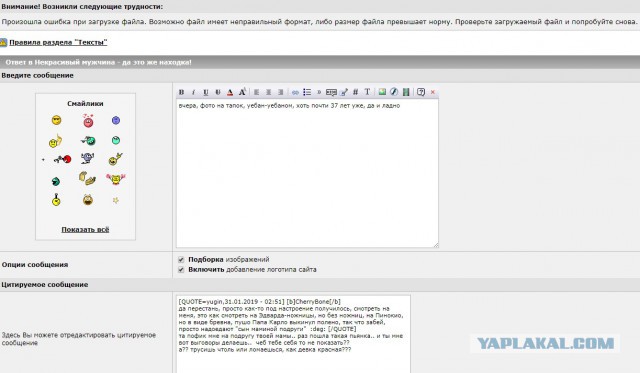Insert the yellow thumbs-up smiley
Screen dimensions: 640x373
click(55, 141)
